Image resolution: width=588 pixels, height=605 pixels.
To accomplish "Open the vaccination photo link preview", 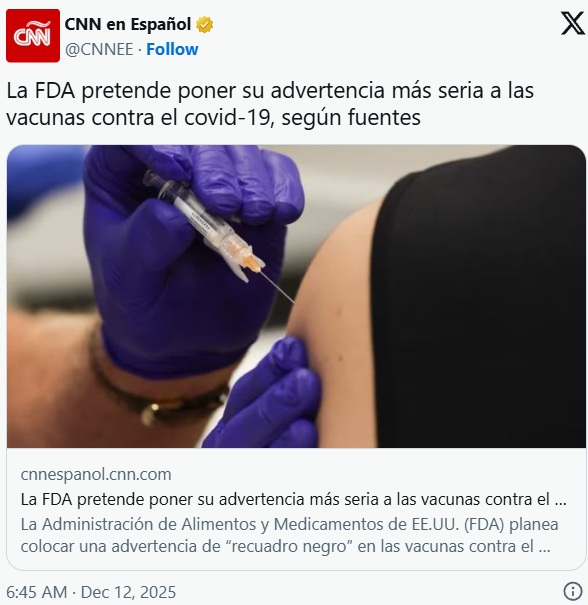I will pyautogui.click(x=296, y=296).
